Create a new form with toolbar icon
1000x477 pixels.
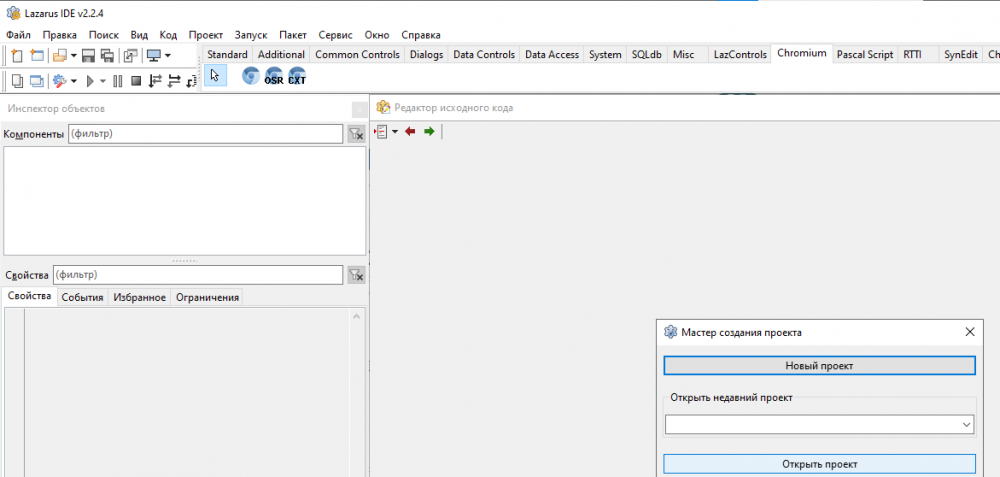point(37,55)
